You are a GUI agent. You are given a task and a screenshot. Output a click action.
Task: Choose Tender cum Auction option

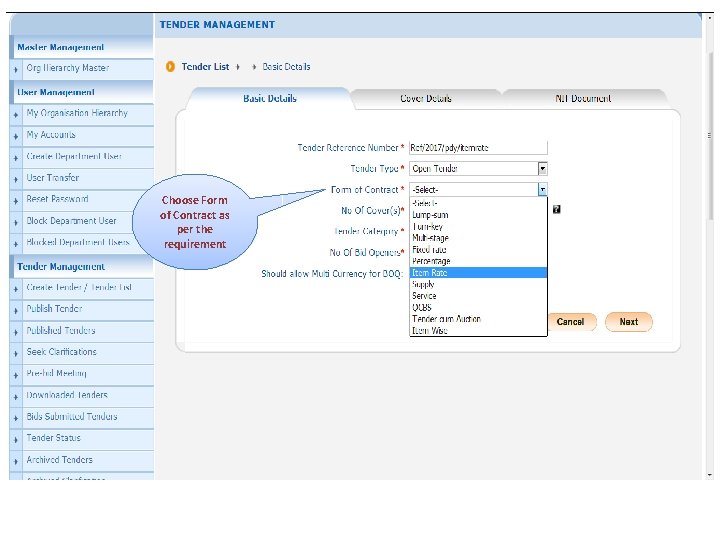[478, 319]
